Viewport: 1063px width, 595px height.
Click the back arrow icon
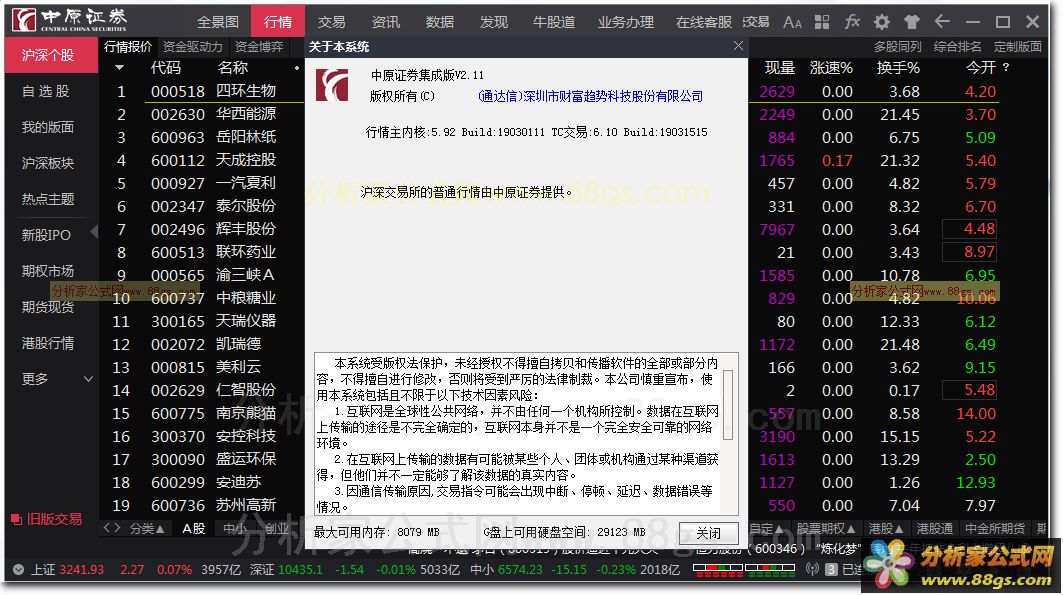942,22
